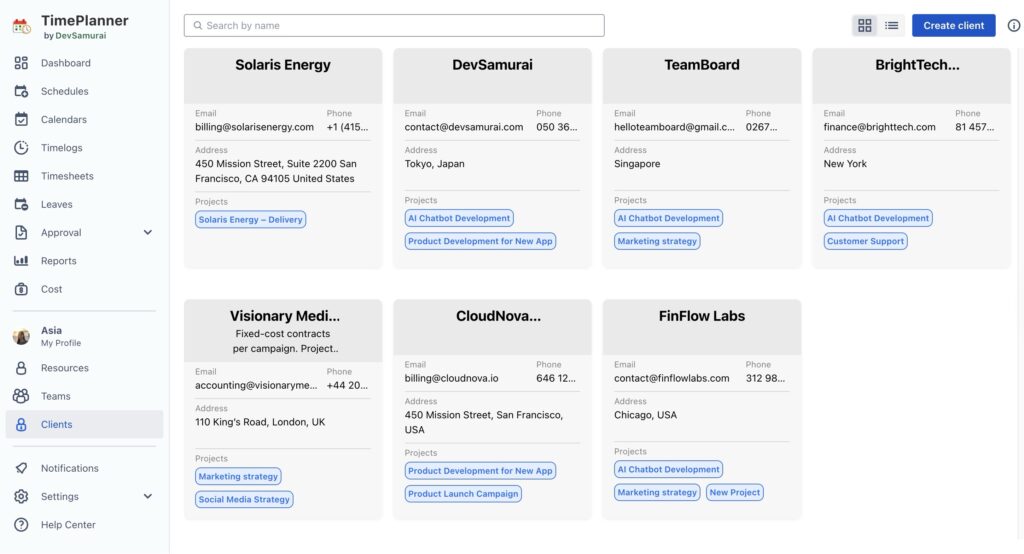Viewport: 1024px width, 554px height.
Task: Open My Profile link
Action: point(61,343)
